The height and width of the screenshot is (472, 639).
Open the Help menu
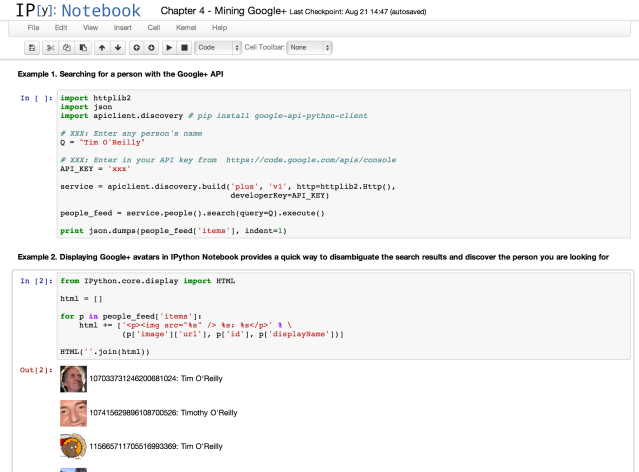(x=219, y=28)
